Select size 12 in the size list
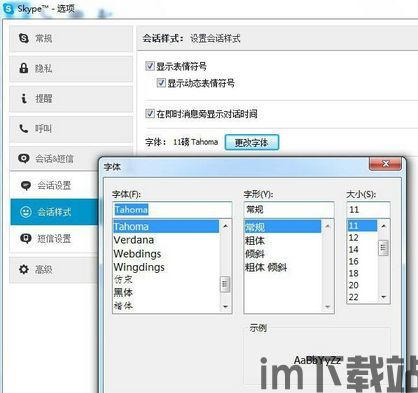 pos(362,238)
